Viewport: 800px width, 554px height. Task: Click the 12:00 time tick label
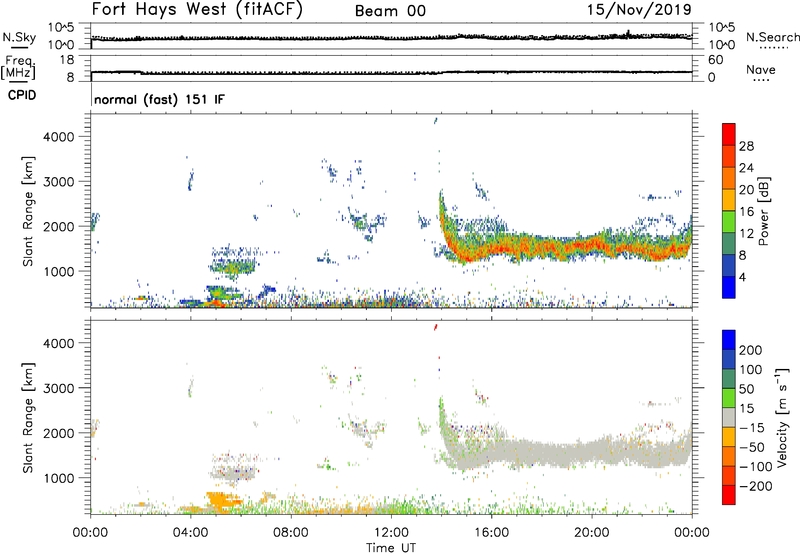[x=391, y=533]
